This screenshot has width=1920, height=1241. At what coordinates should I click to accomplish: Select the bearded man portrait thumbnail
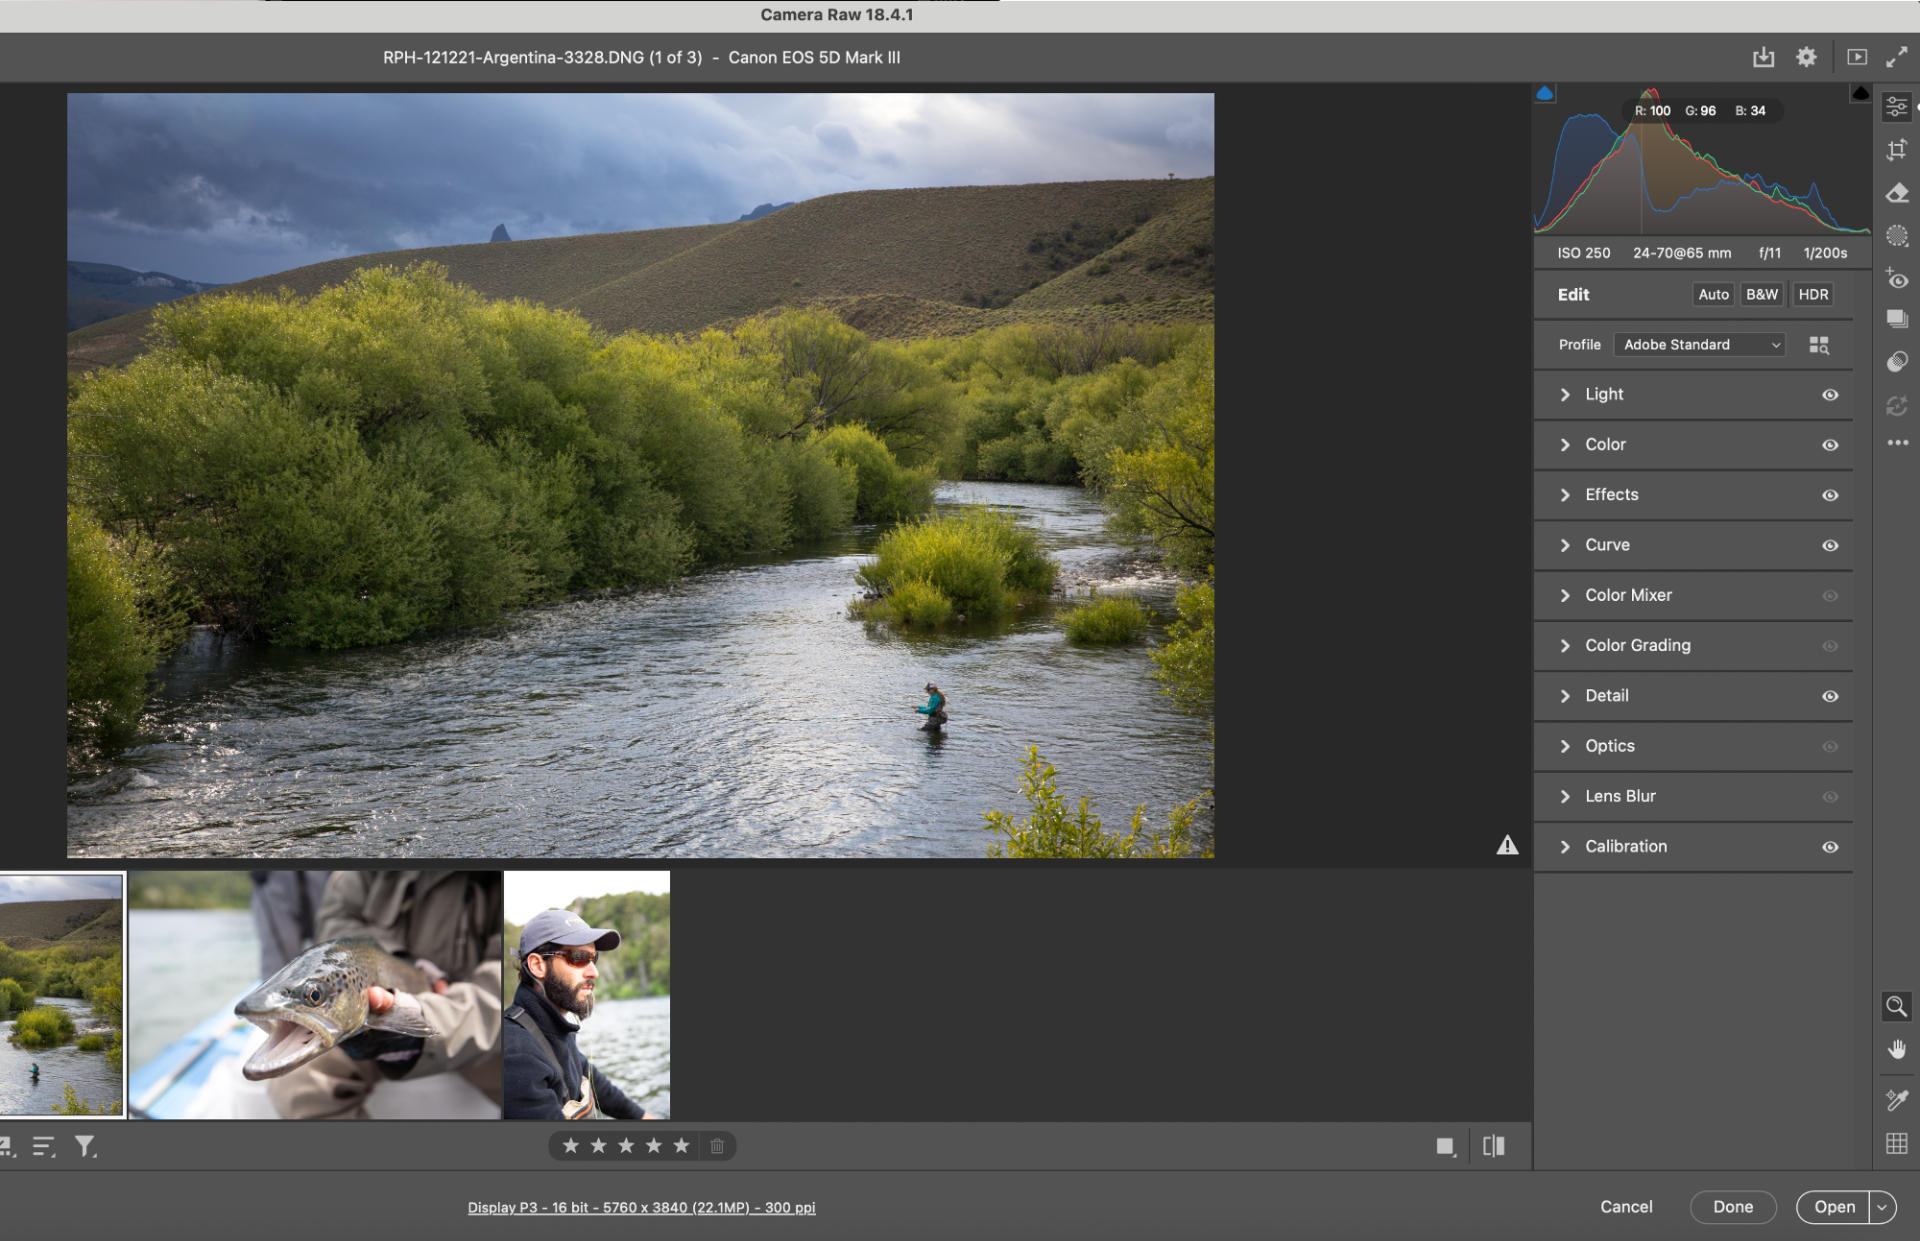coord(587,995)
